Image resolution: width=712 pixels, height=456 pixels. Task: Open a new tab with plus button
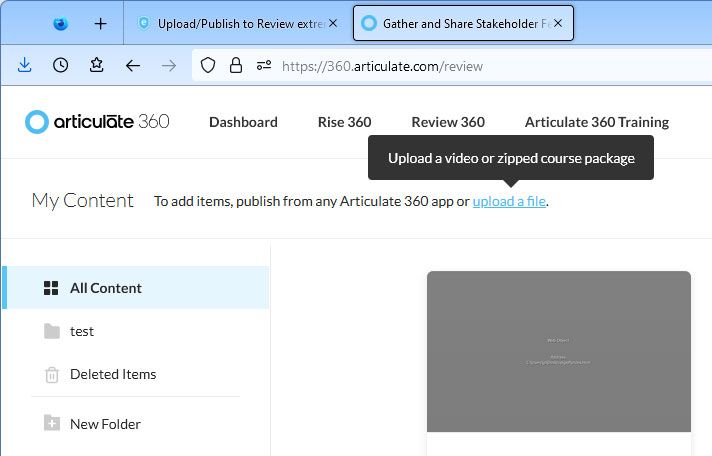coord(100,23)
